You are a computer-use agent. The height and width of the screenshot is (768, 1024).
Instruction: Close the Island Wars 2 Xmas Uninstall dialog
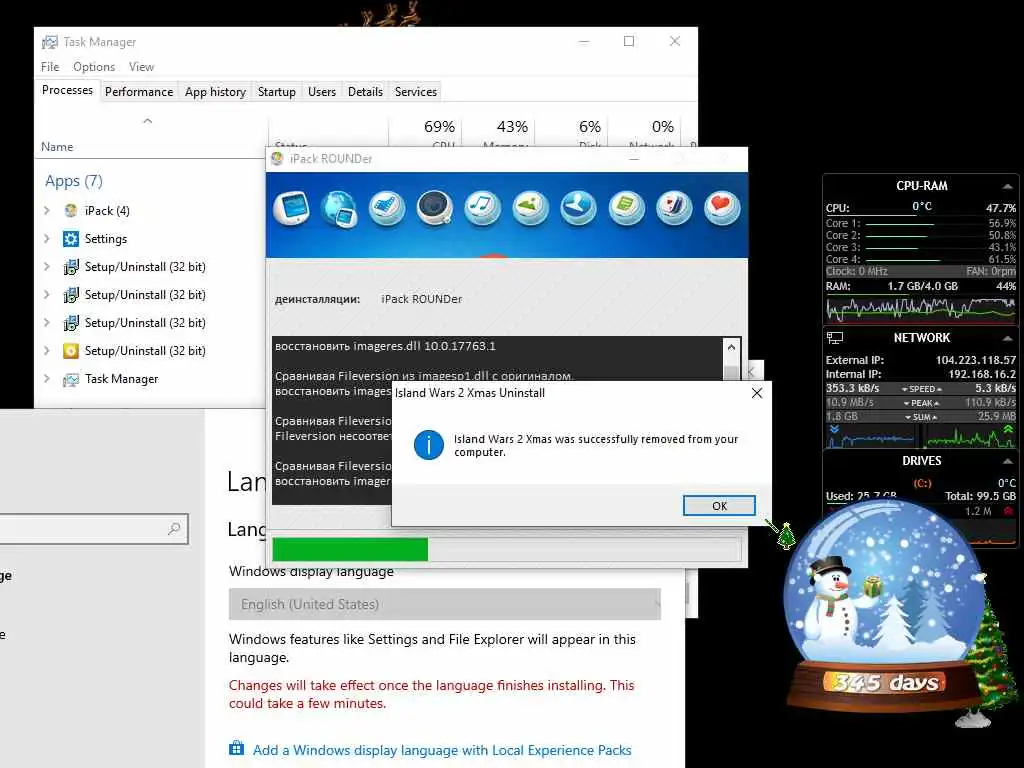pos(756,393)
